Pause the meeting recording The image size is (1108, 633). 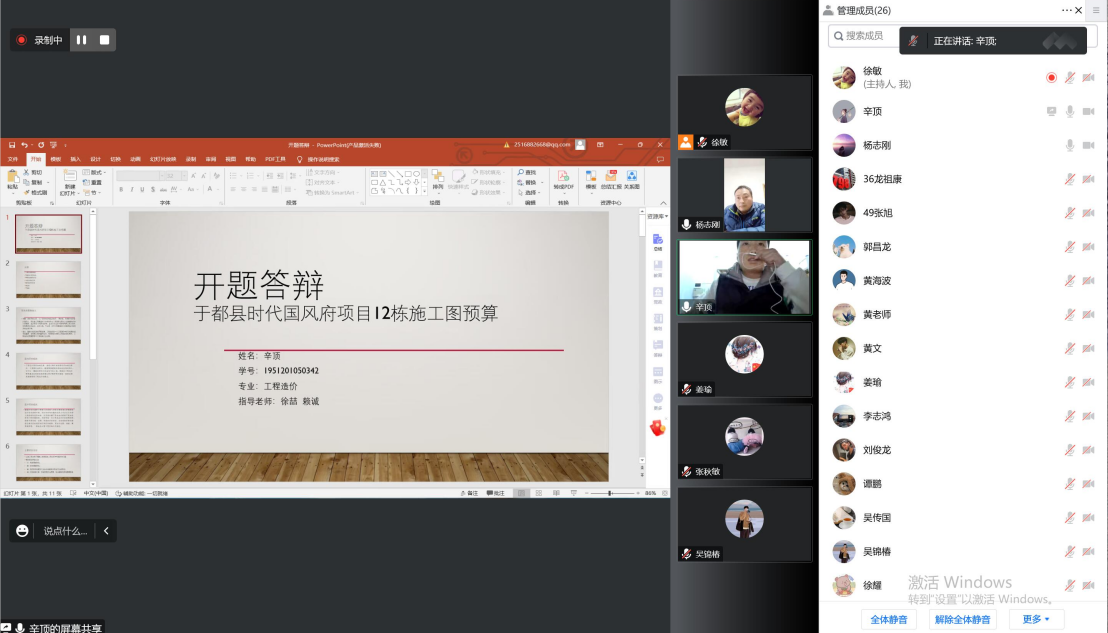coord(82,40)
